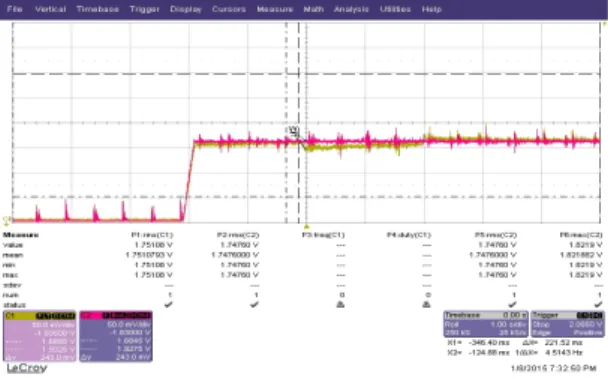Screen dimensions: 608x378
Task: Open the File menu
Action: 15,9
